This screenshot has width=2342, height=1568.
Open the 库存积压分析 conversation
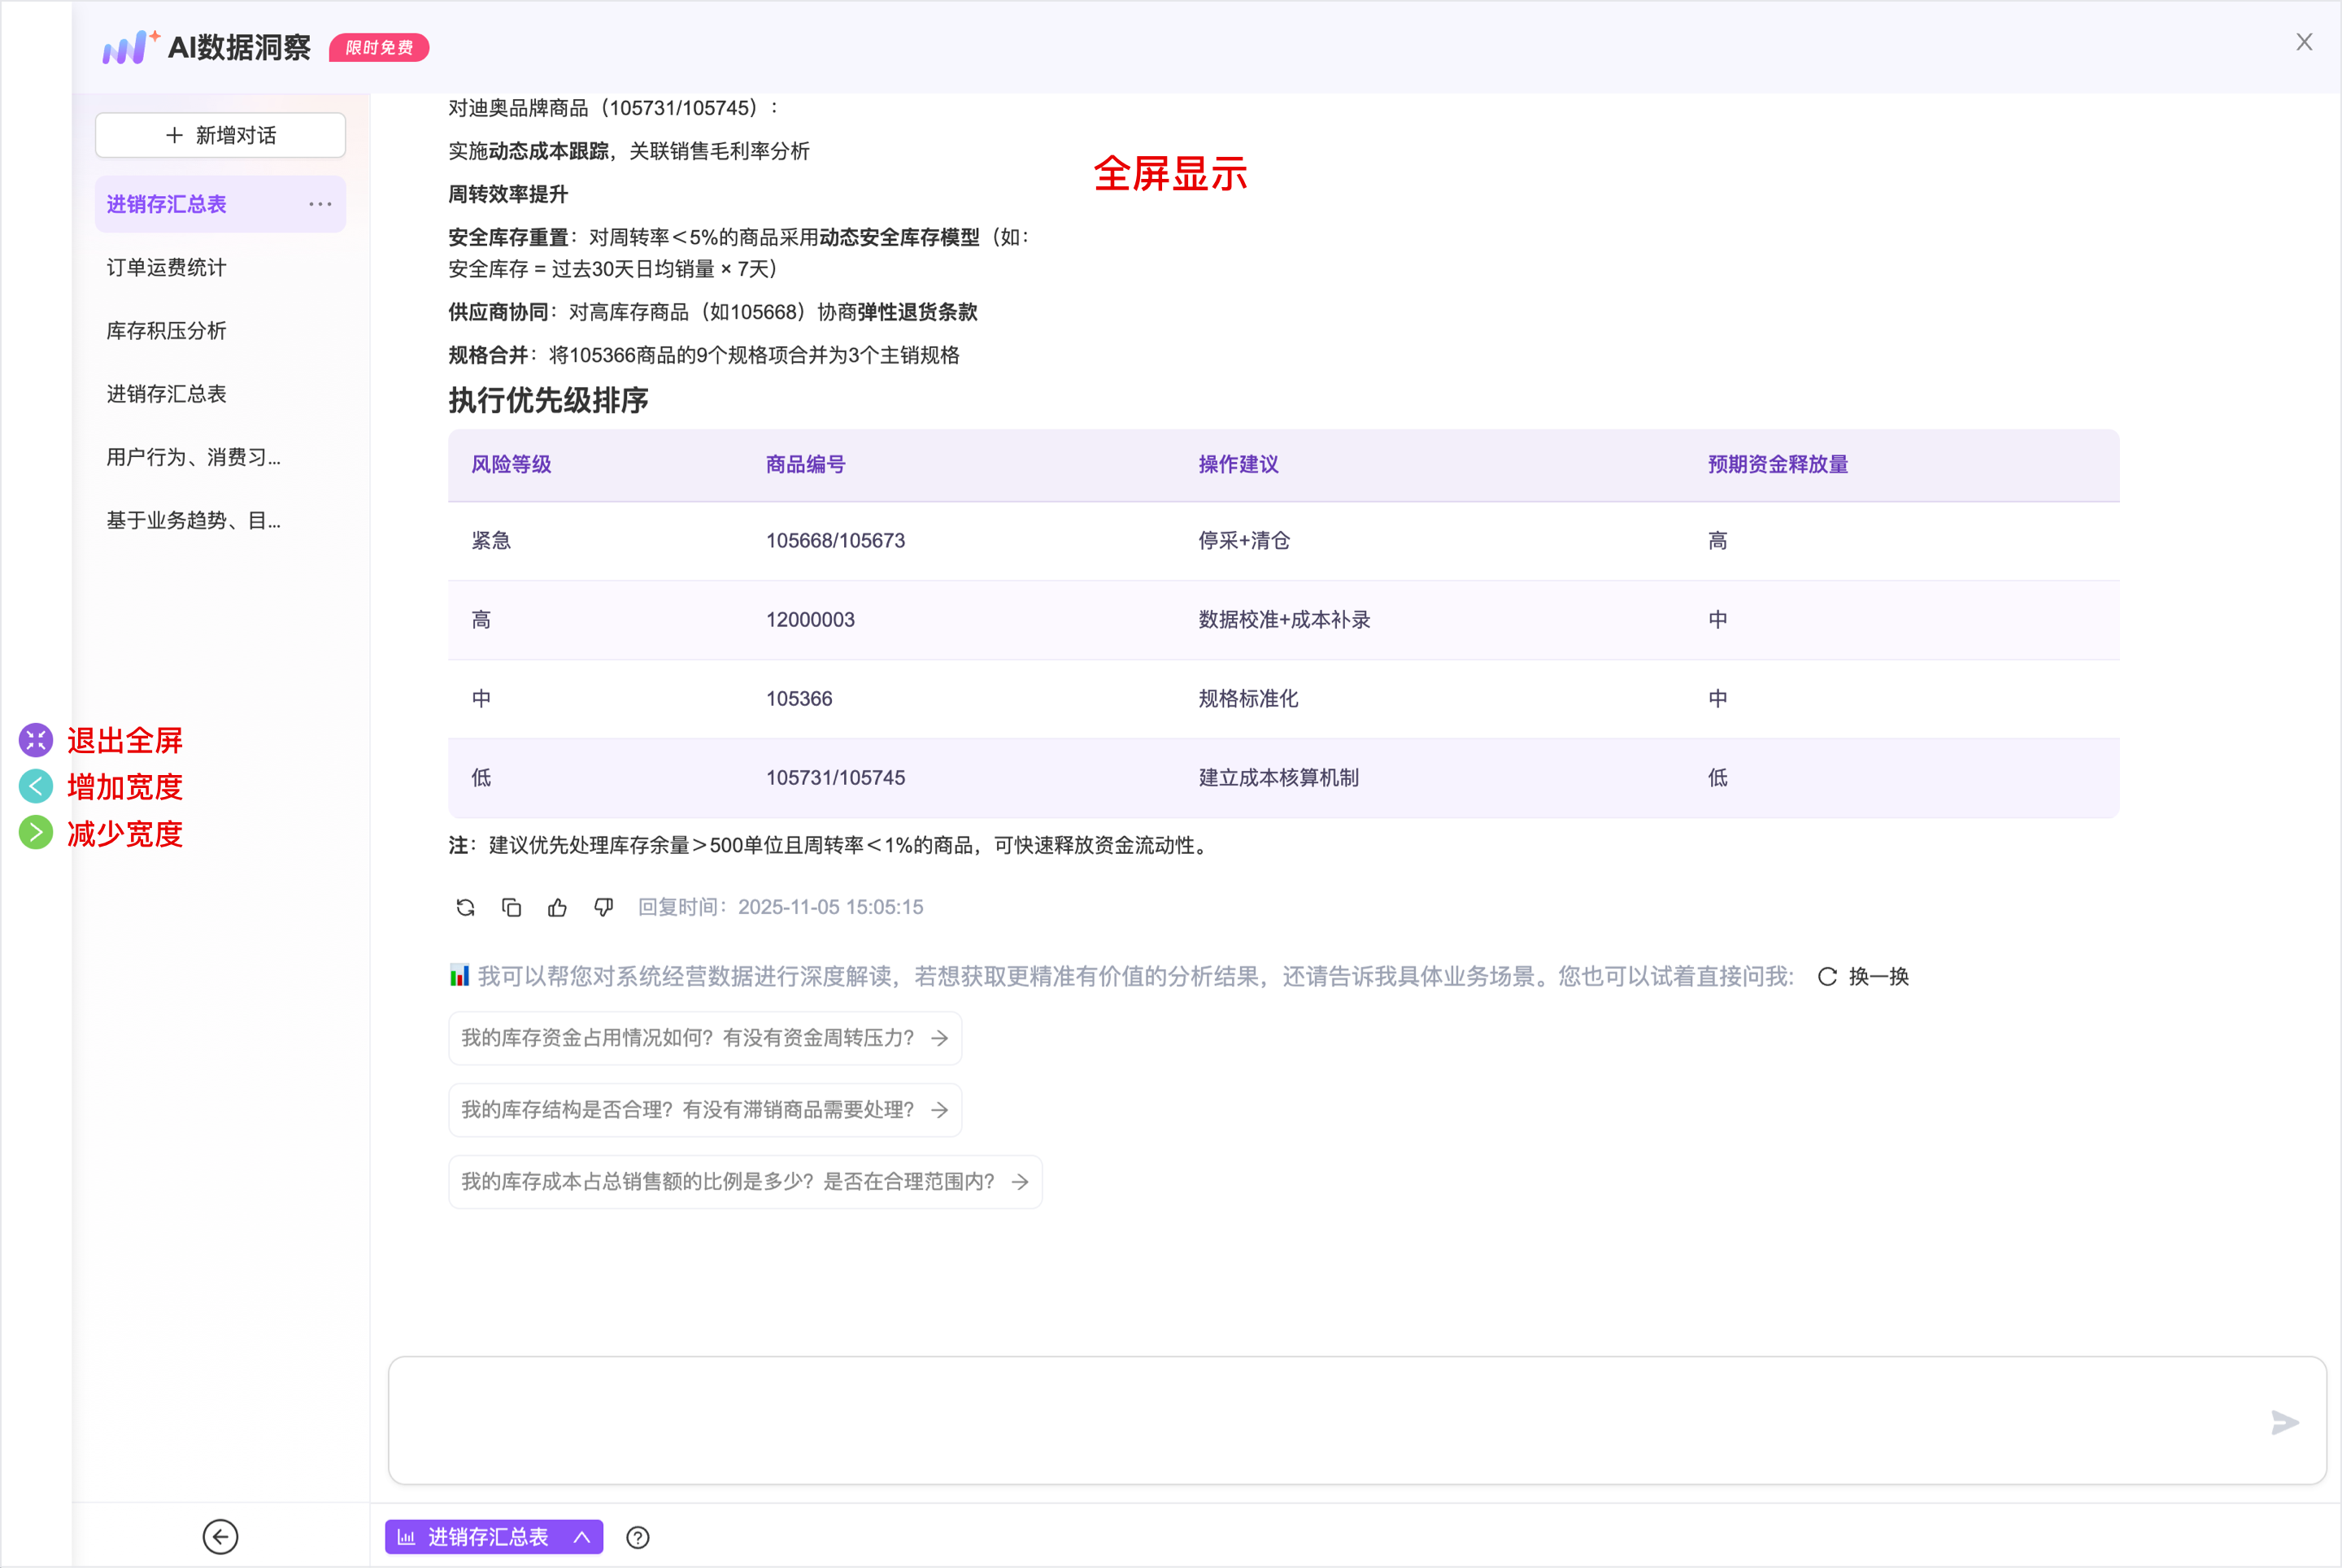167,330
